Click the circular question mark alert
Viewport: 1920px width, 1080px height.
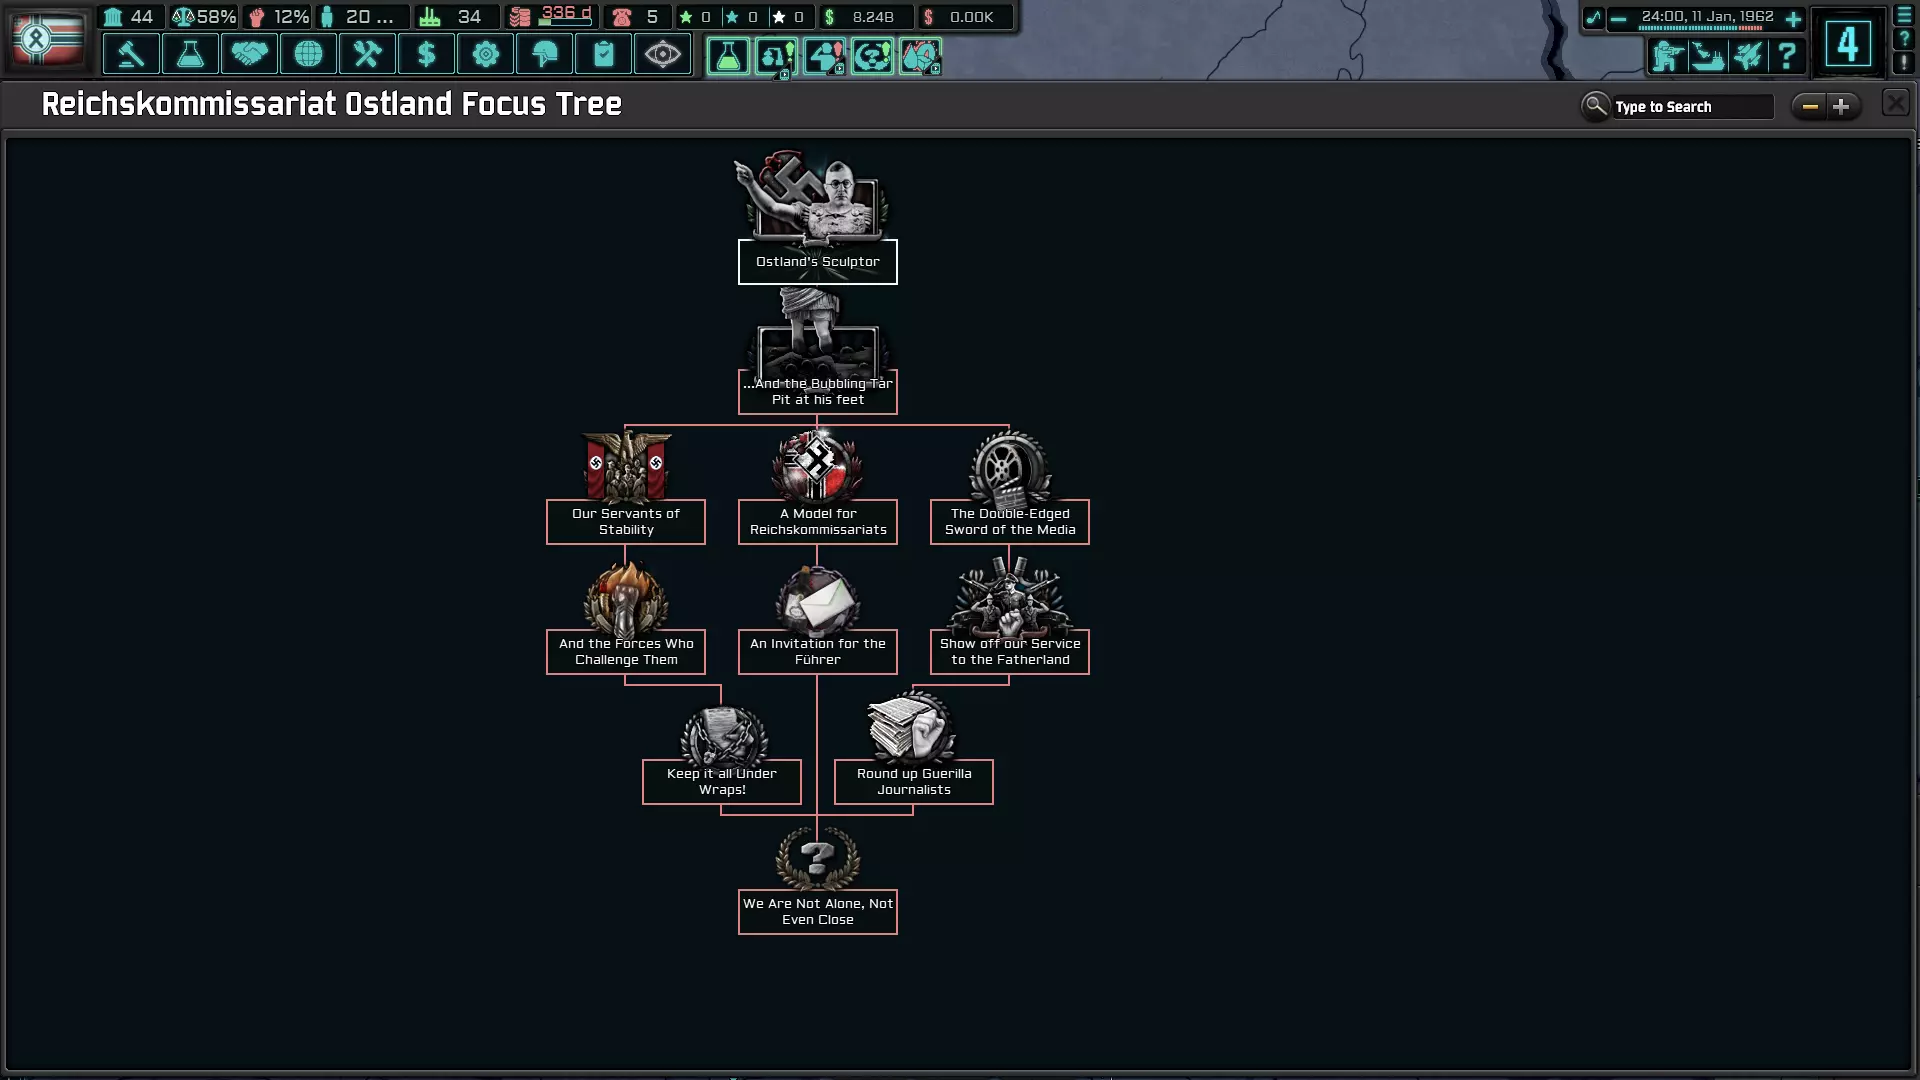click(x=872, y=56)
